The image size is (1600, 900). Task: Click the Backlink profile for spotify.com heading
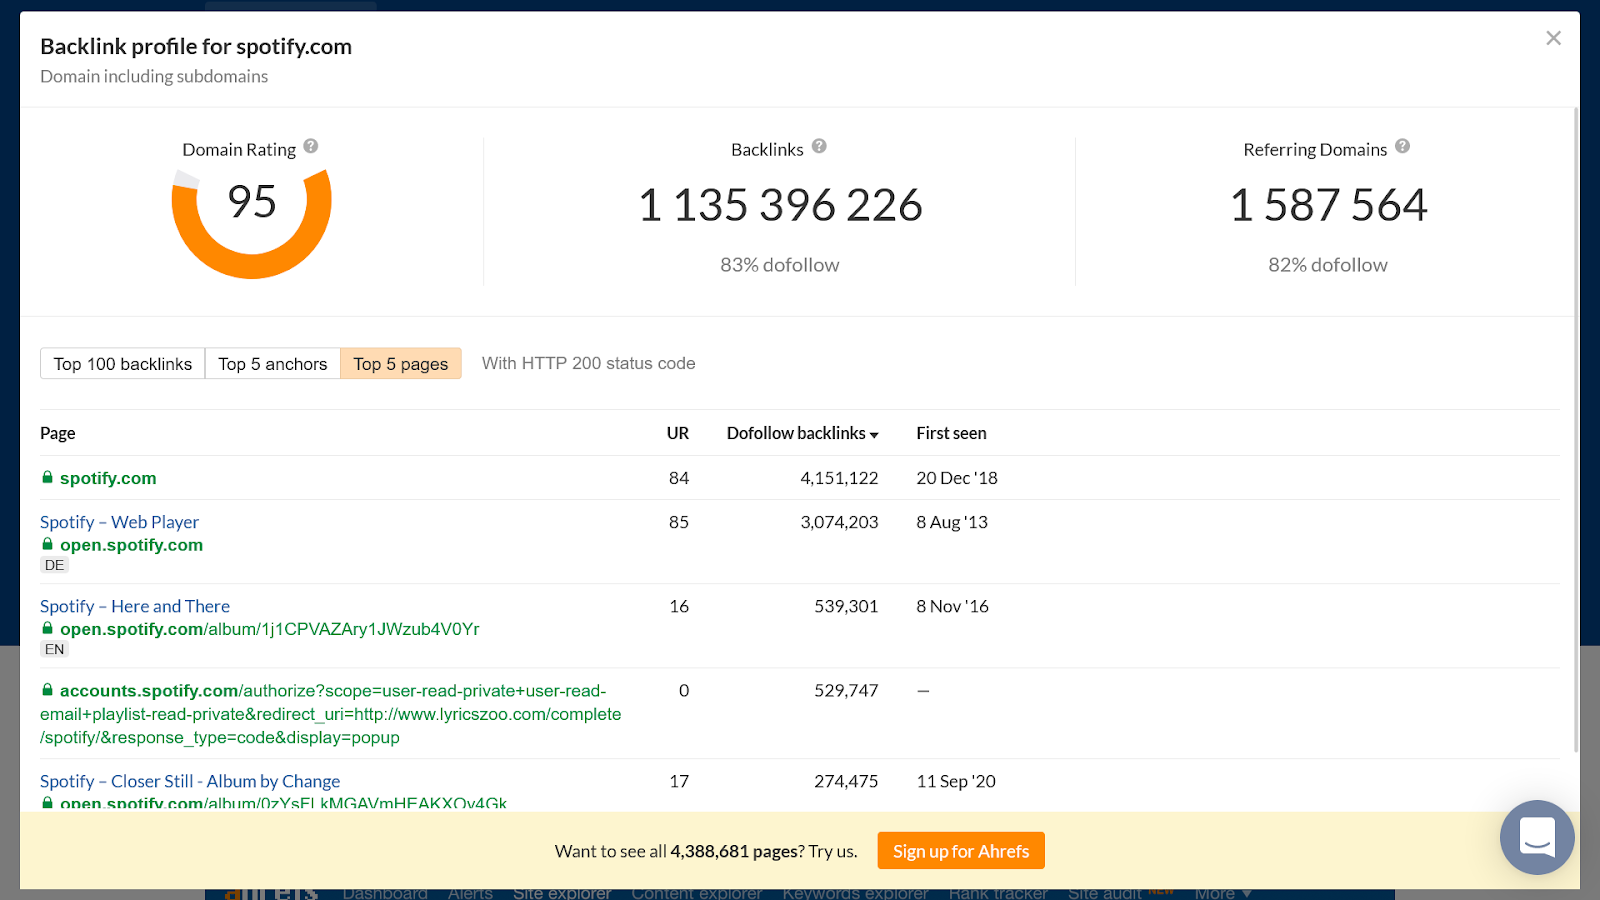click(x=196, y=46)
